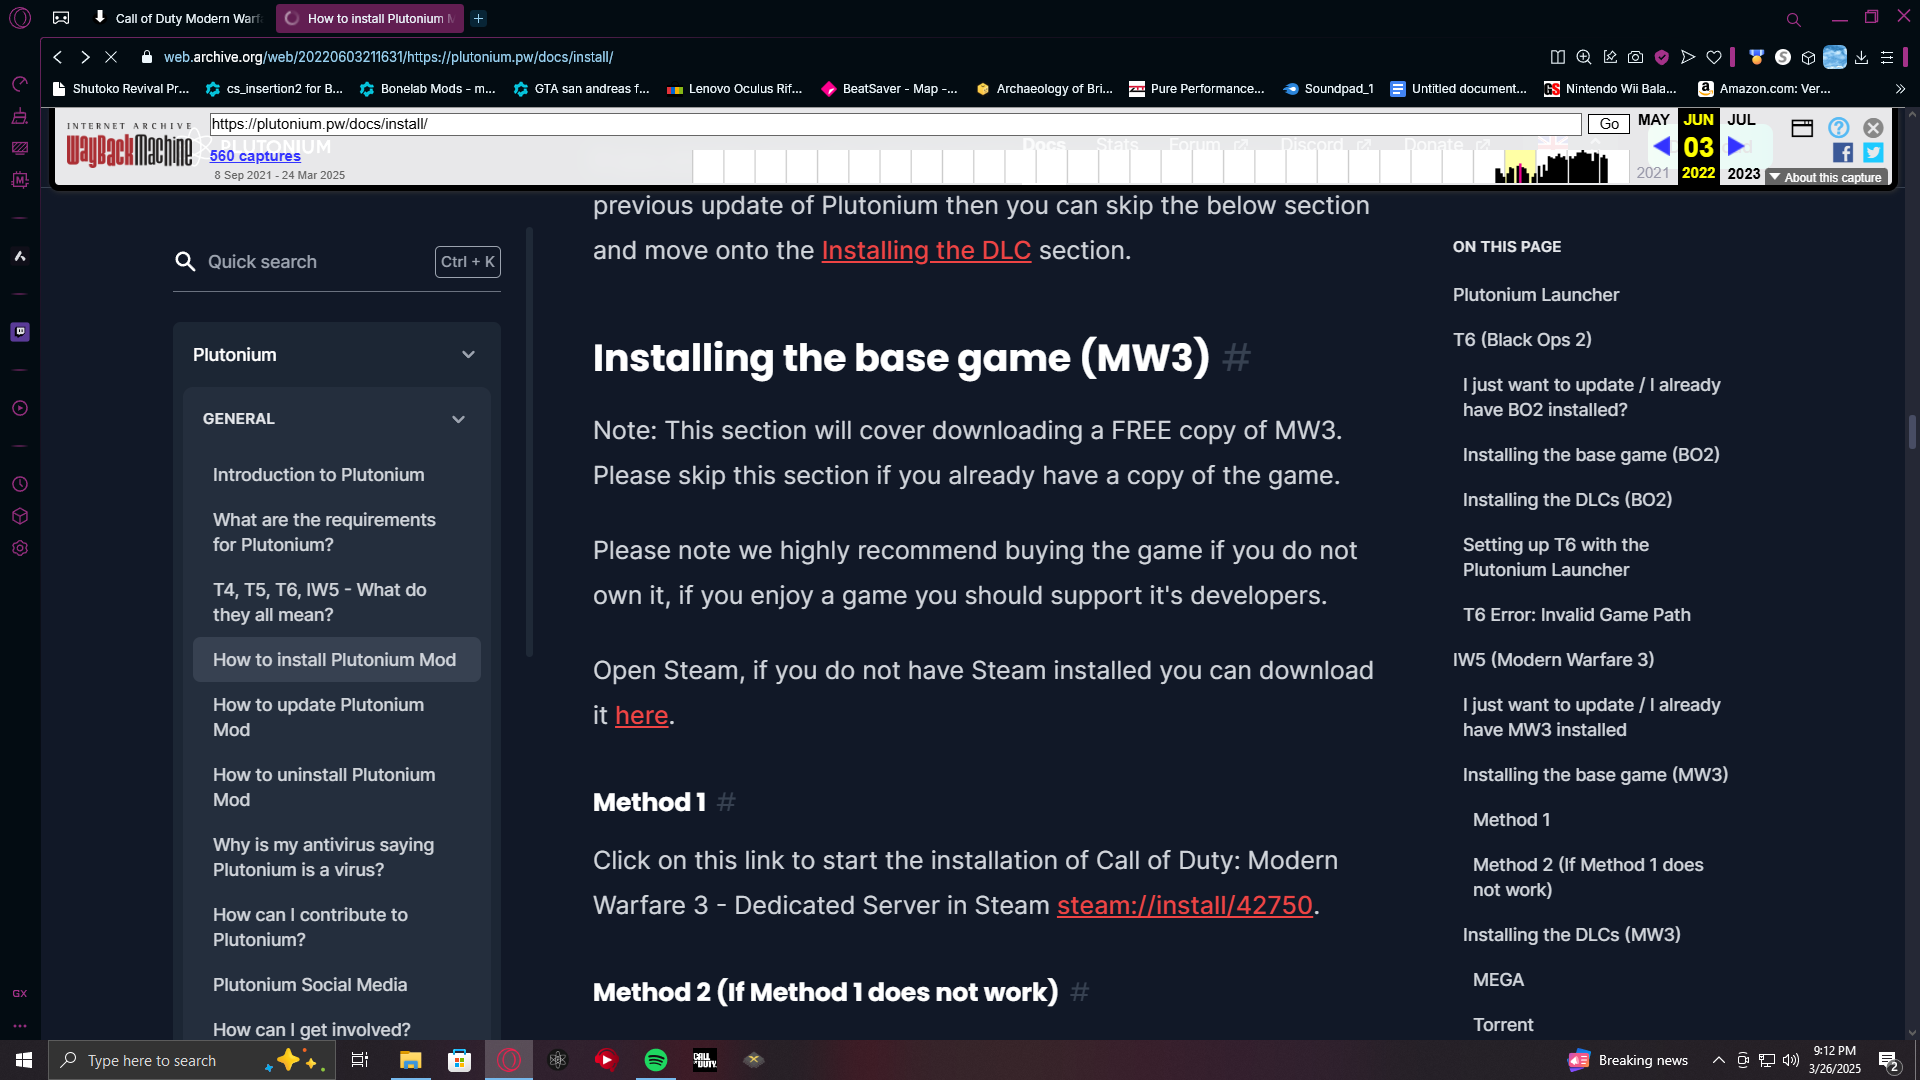Click the Go button in Wayback toolbar
1920x1080 pixels.
(1608, 124)
